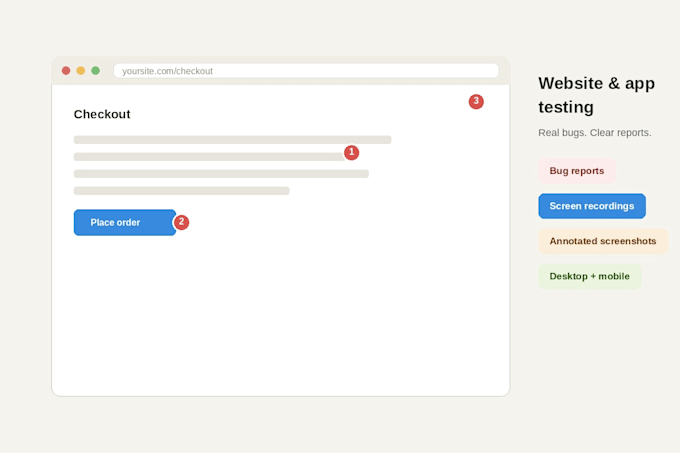Click annotation marker number 1

click(351, 153)
